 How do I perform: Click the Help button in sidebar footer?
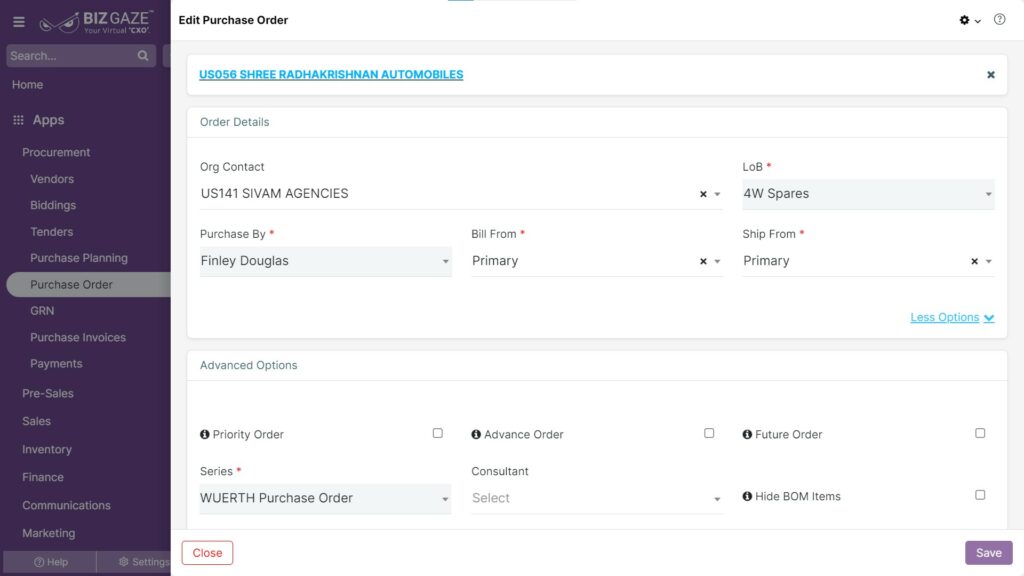50,562
